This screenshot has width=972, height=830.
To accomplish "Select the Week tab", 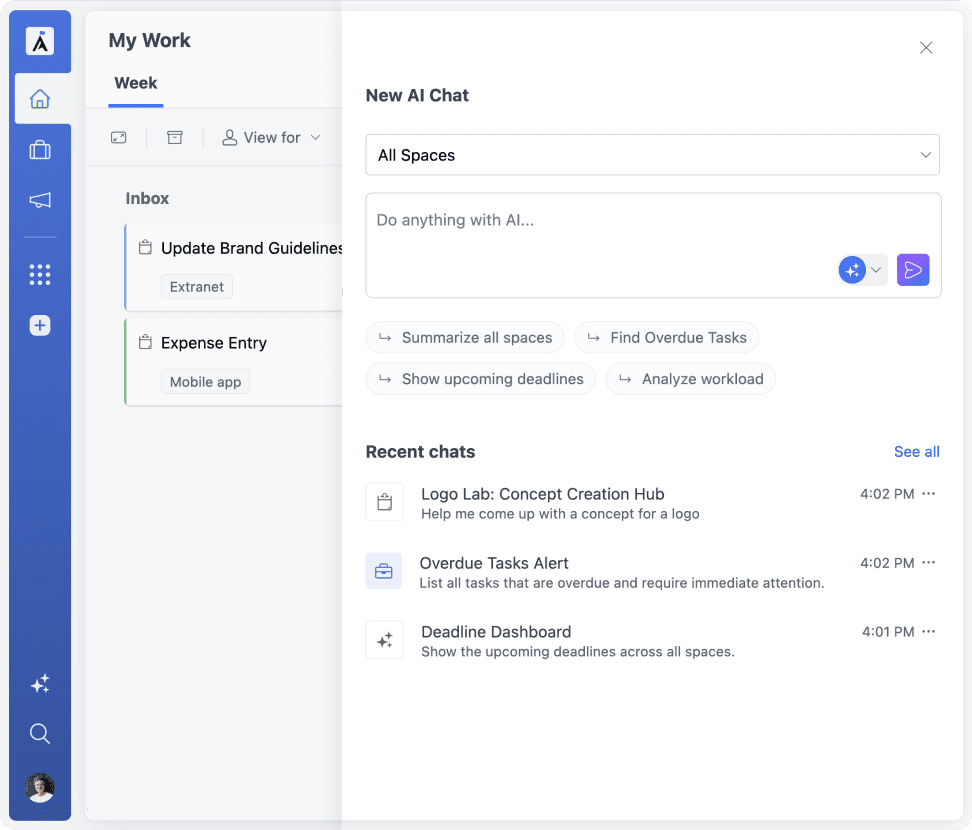I will tap(136, 83).
